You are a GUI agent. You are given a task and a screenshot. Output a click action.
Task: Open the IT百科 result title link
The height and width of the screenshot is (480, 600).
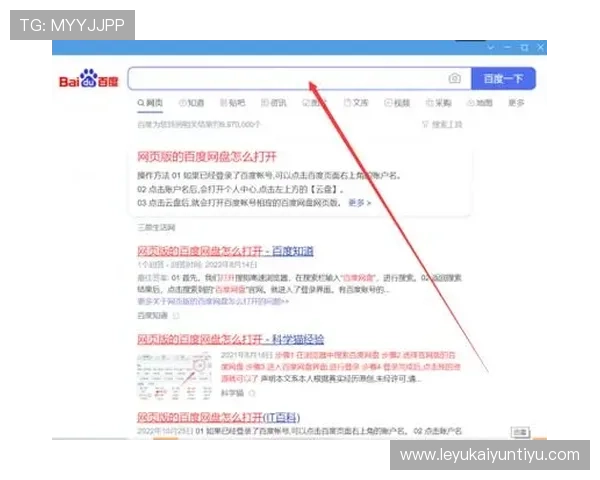click(218, 417)
